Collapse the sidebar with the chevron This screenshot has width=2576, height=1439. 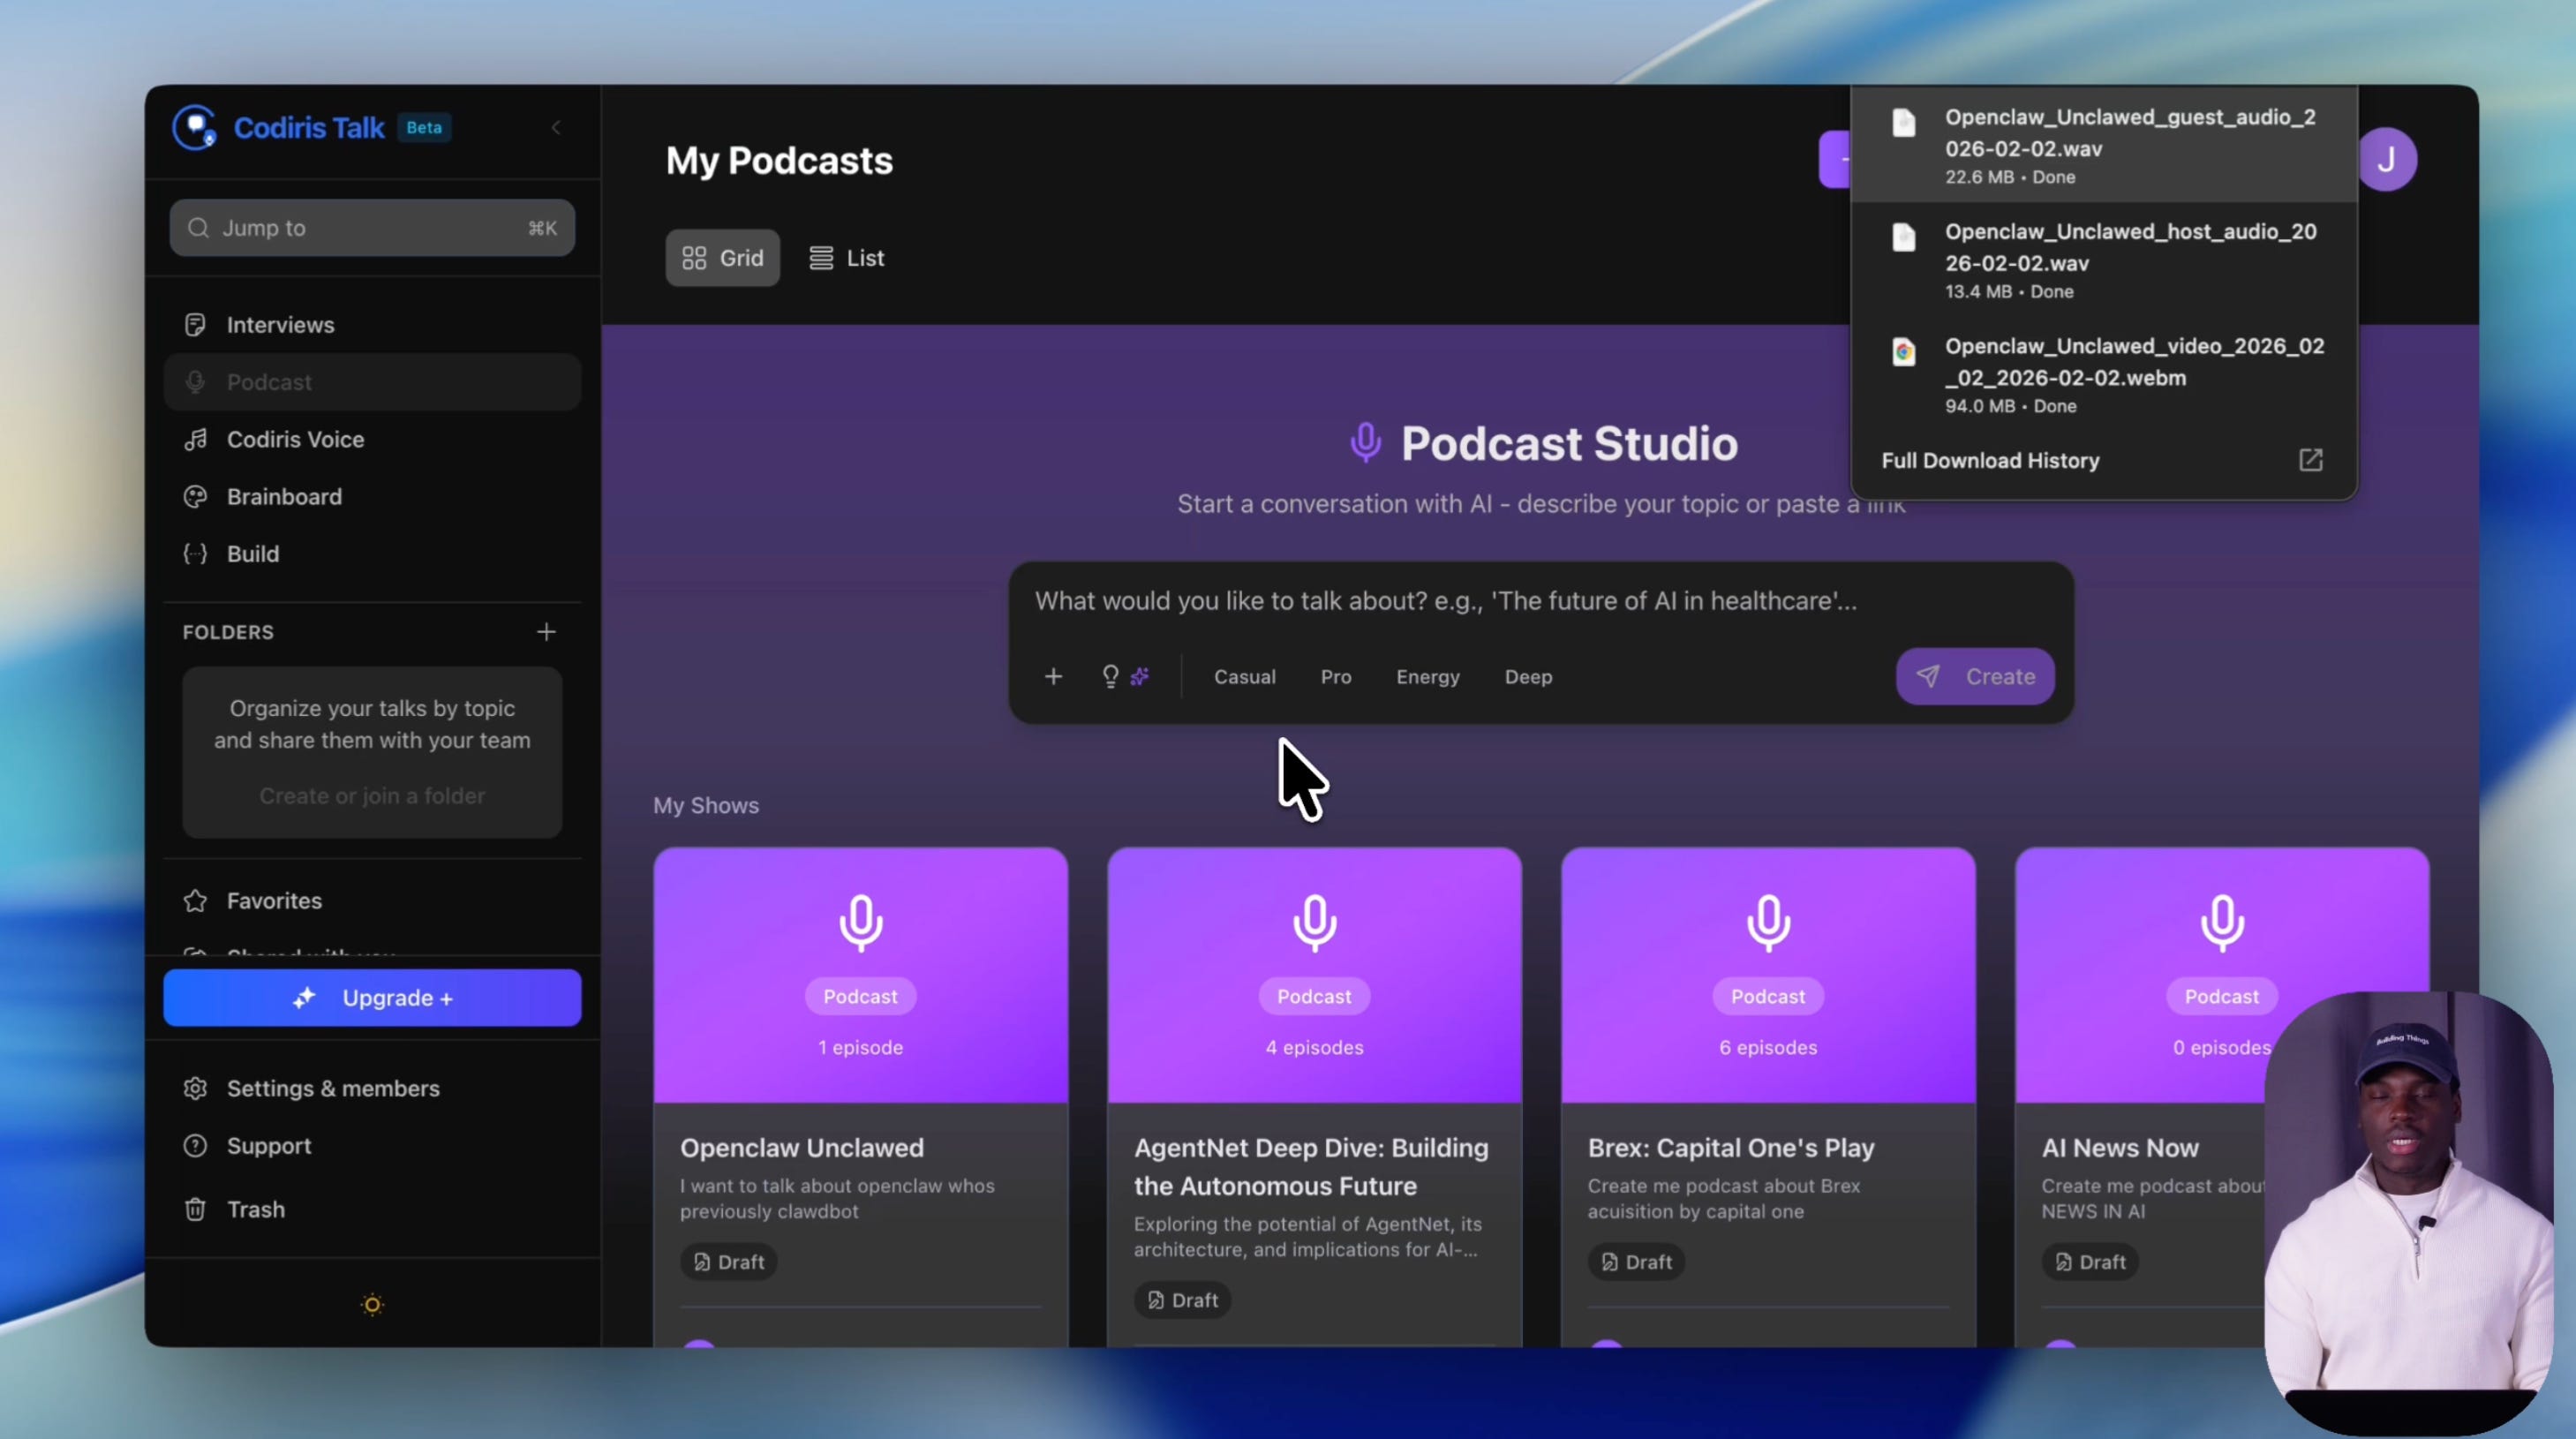pyautogui.click(x=556, y=128)
